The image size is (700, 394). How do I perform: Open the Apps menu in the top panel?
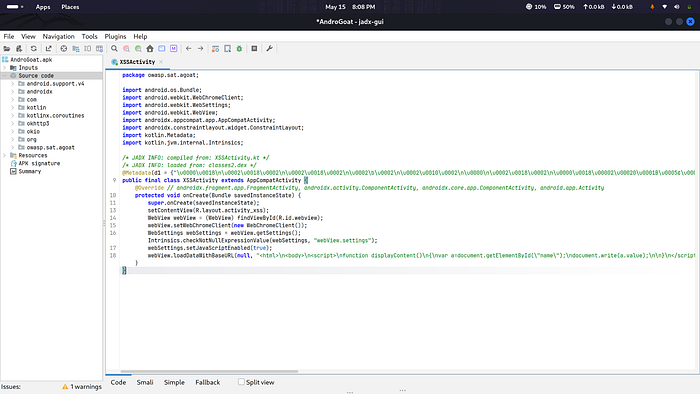point(43,7)
